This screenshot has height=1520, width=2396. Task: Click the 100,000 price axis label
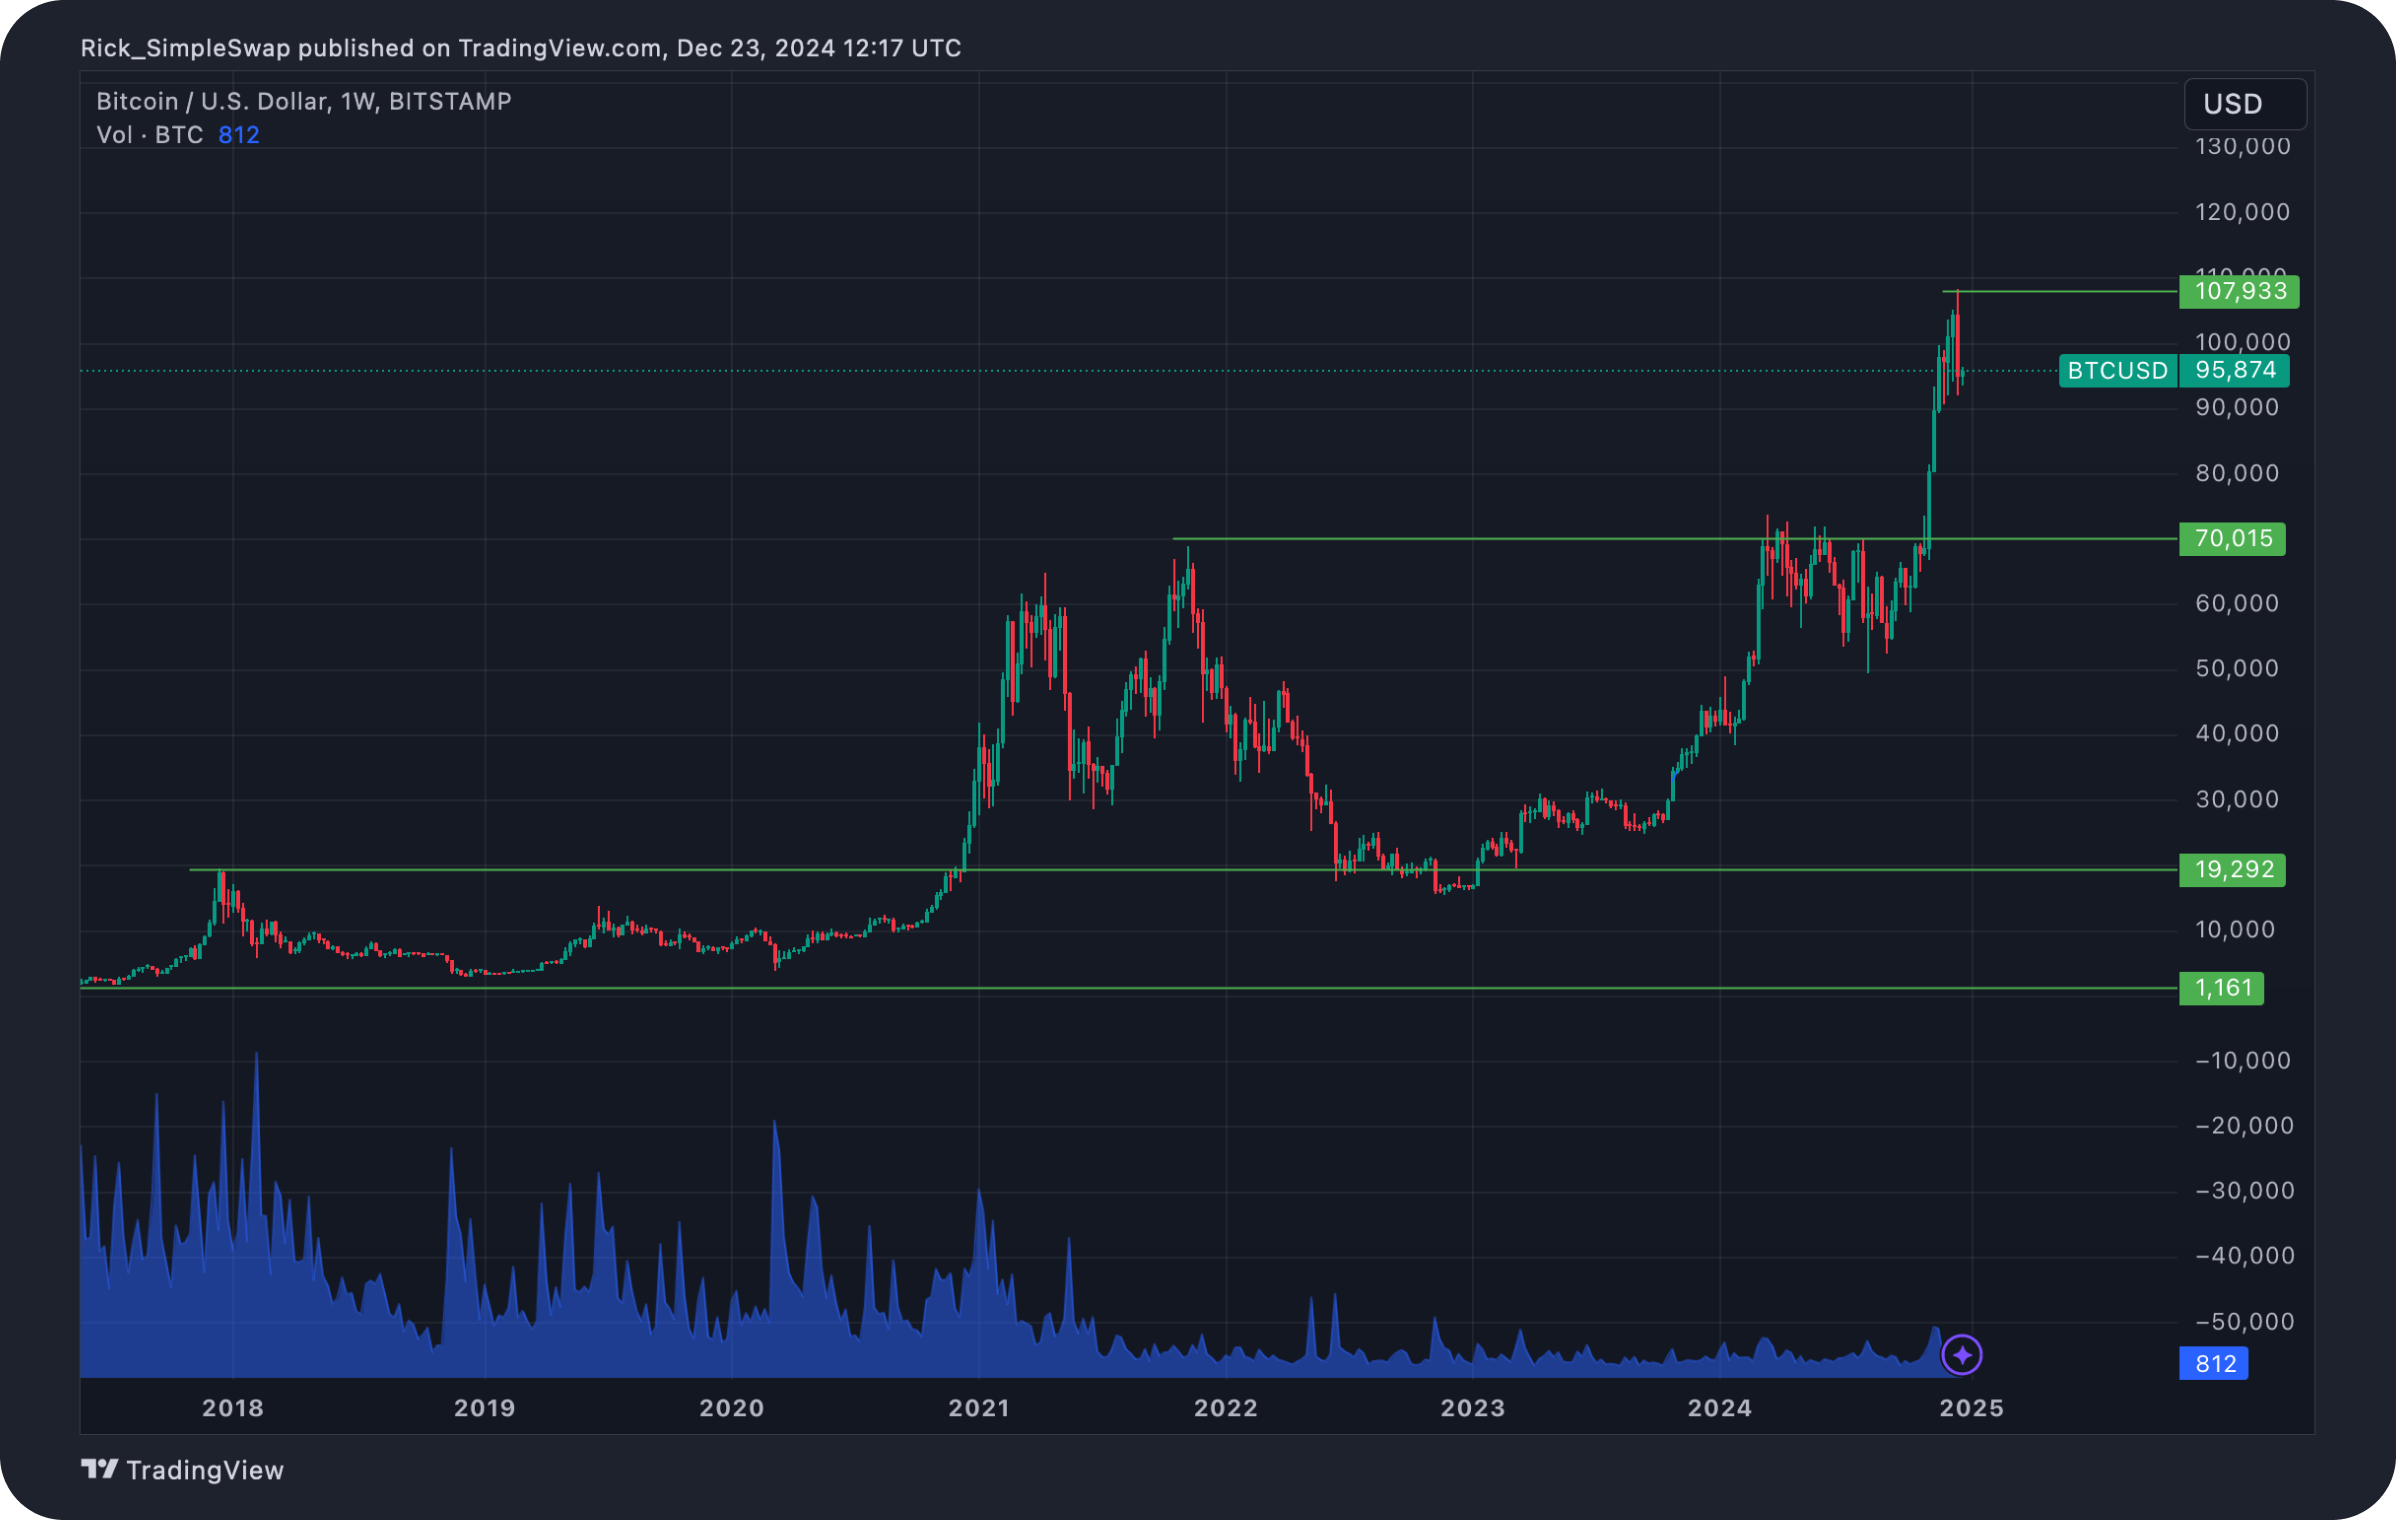[2243, 342]
